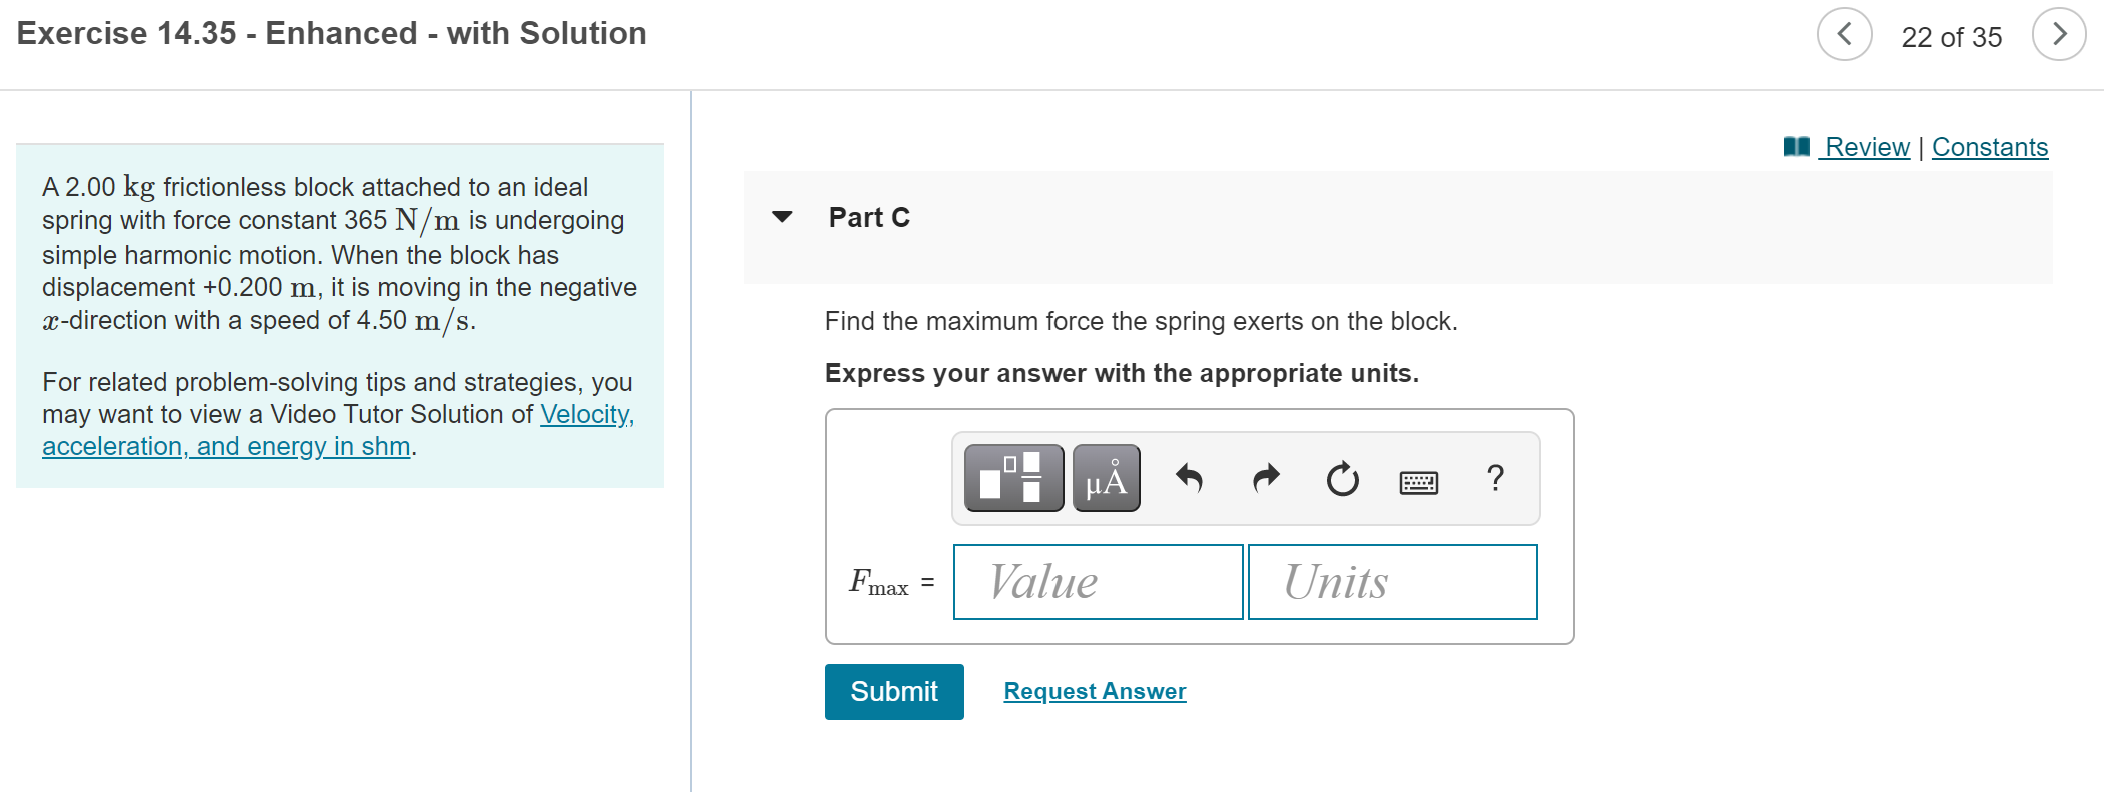The height and width of the screenshot is (792, 2104).
Task: Click the question mark help icon
Action: 1494,479
